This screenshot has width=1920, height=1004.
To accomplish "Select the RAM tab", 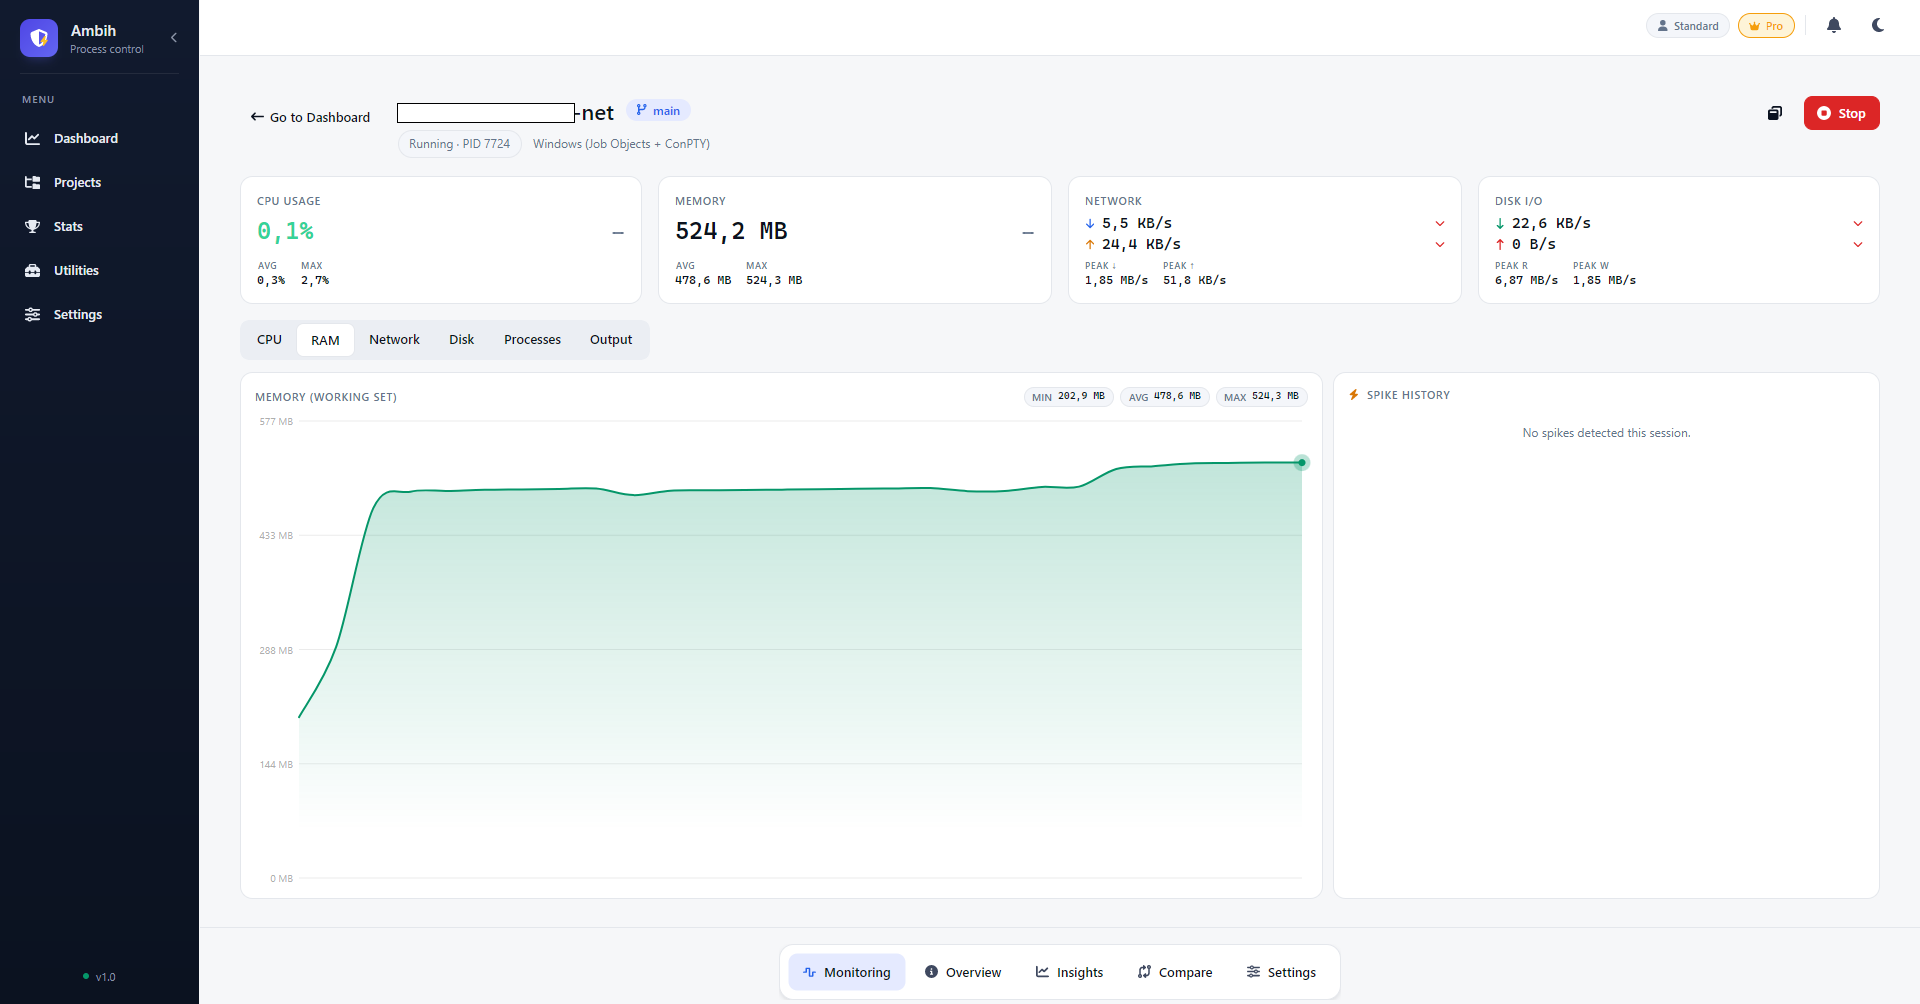I will (325, 340).
